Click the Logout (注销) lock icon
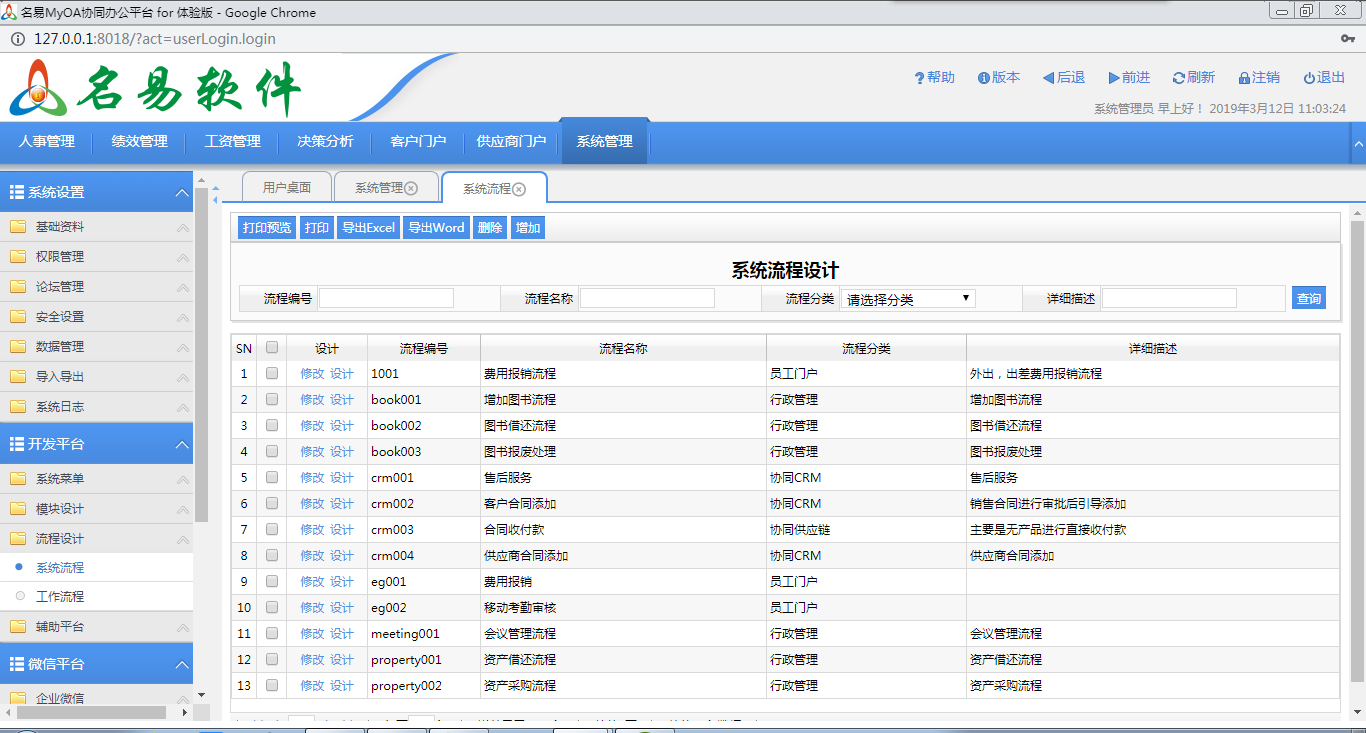The height and width of the screenshot is (733, 1366). click(1244, 78)
